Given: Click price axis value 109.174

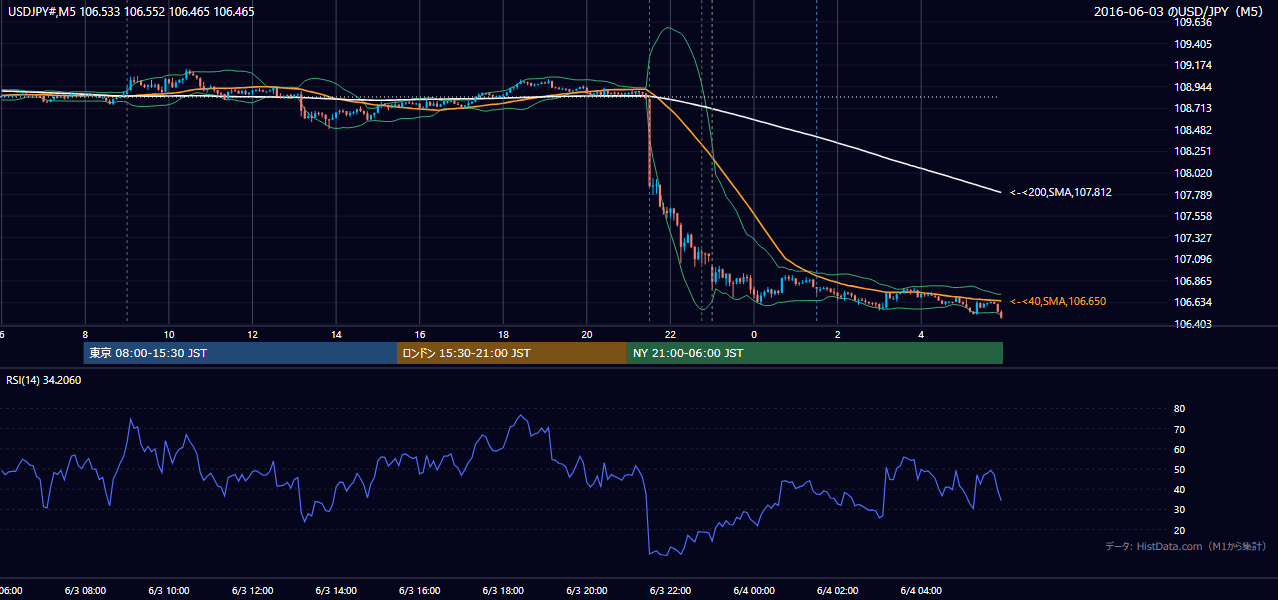Looking at the screenshot, I should pos(1193,66).
